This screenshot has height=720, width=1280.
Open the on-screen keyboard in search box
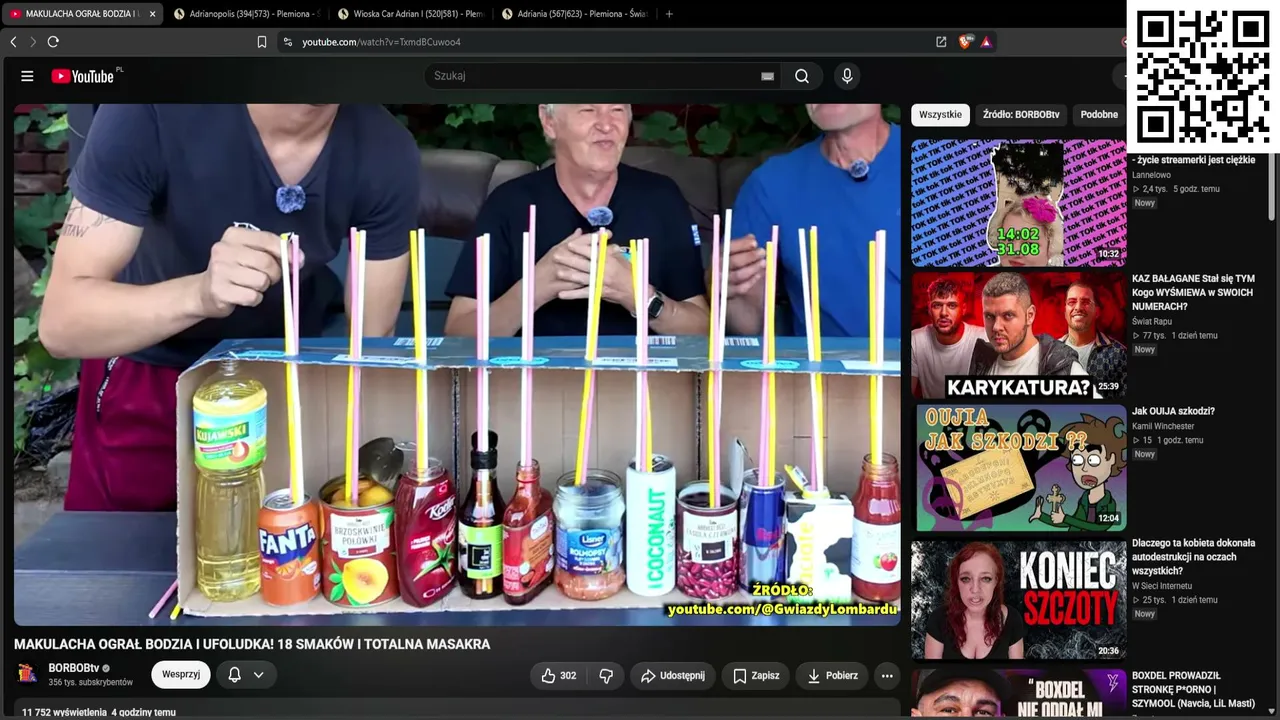(768, 76)
